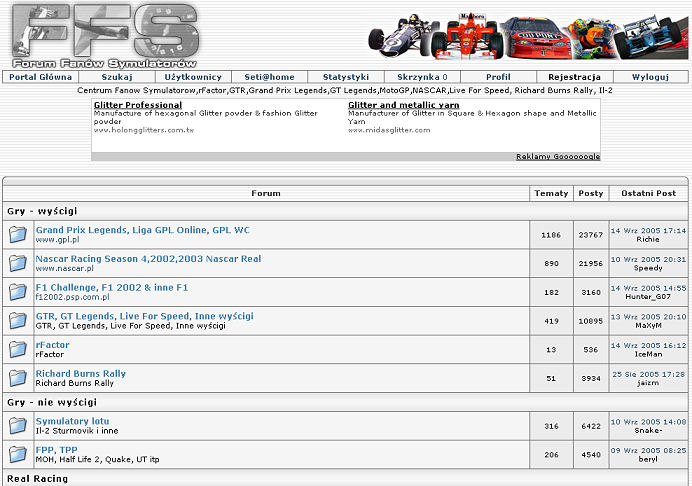The height and width of the screenshot is (486, 692).
Task: Click the folder icon beside Richard Burns Rally
Action: pyautogui.click(x=18, y=378)
